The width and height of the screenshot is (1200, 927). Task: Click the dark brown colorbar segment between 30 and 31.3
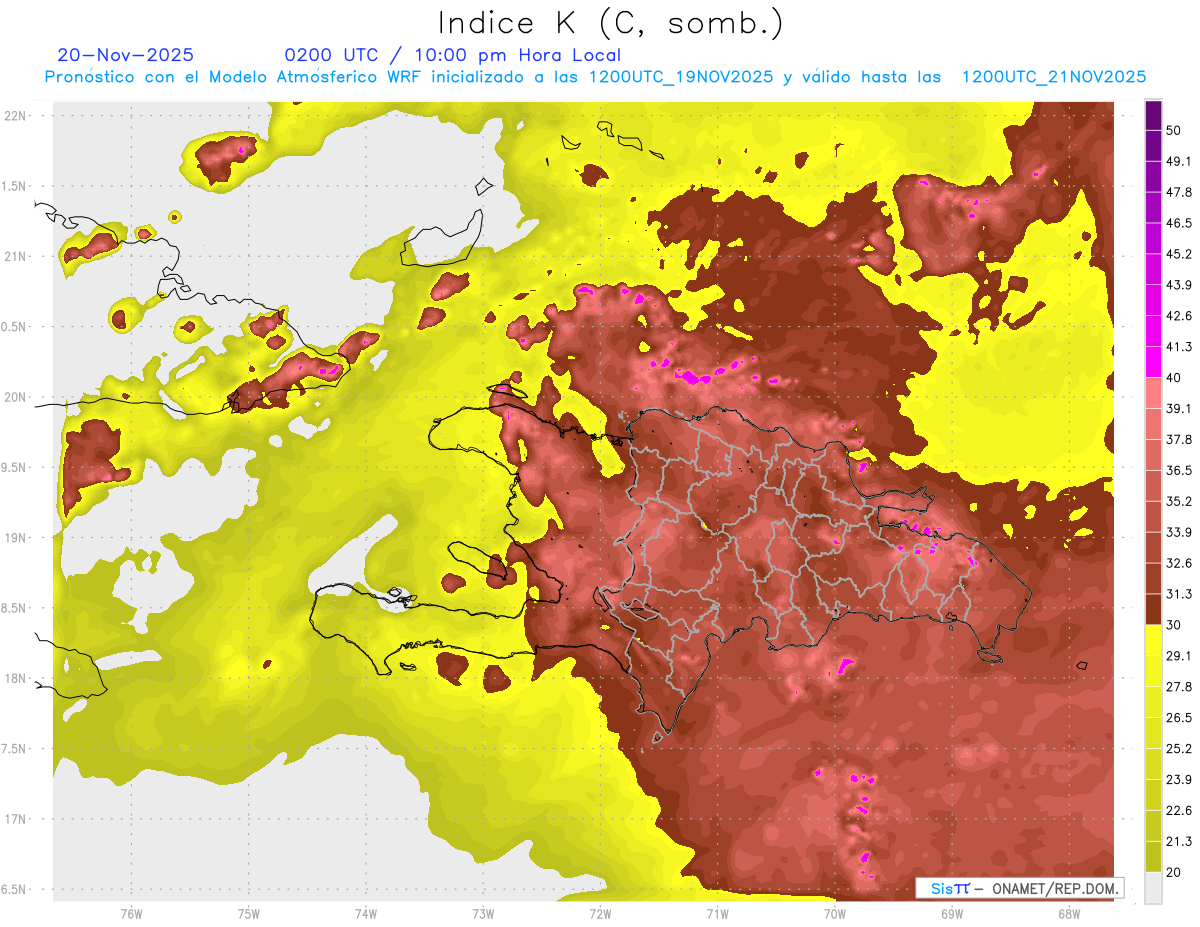pos(1153,609)
